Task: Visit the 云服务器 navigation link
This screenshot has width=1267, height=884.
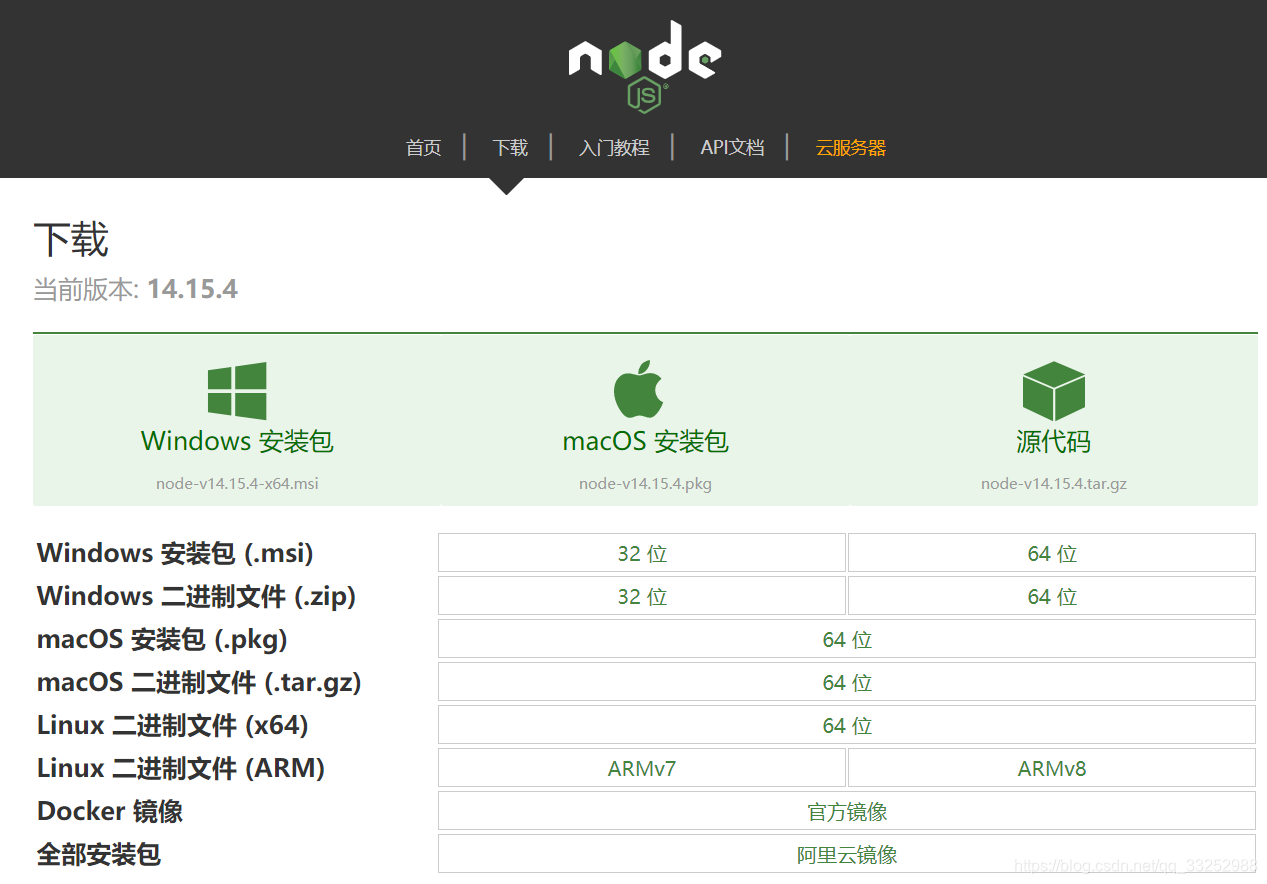Action: (851, 148)
